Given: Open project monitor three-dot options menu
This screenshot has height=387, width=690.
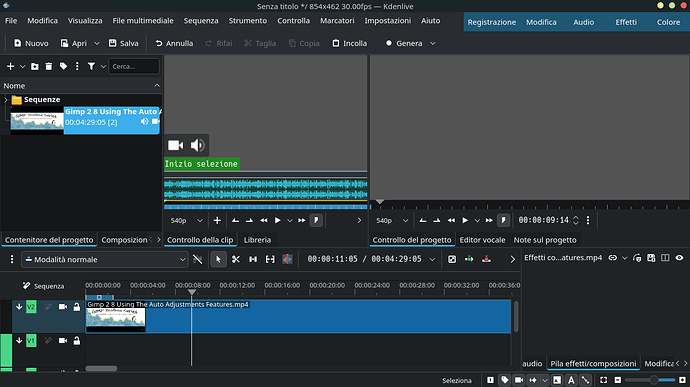Looking at the screenshot, I should click(x=588, y=220).
